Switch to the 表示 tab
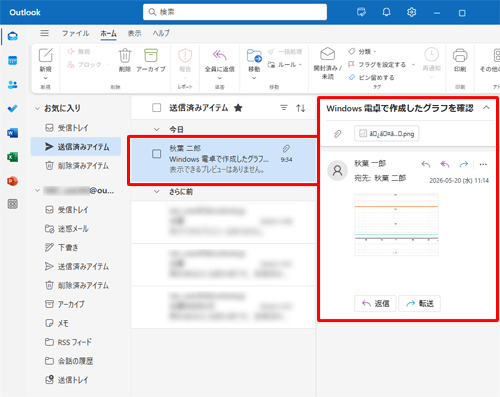Screen dimensions: 500x397 [134, 33]
